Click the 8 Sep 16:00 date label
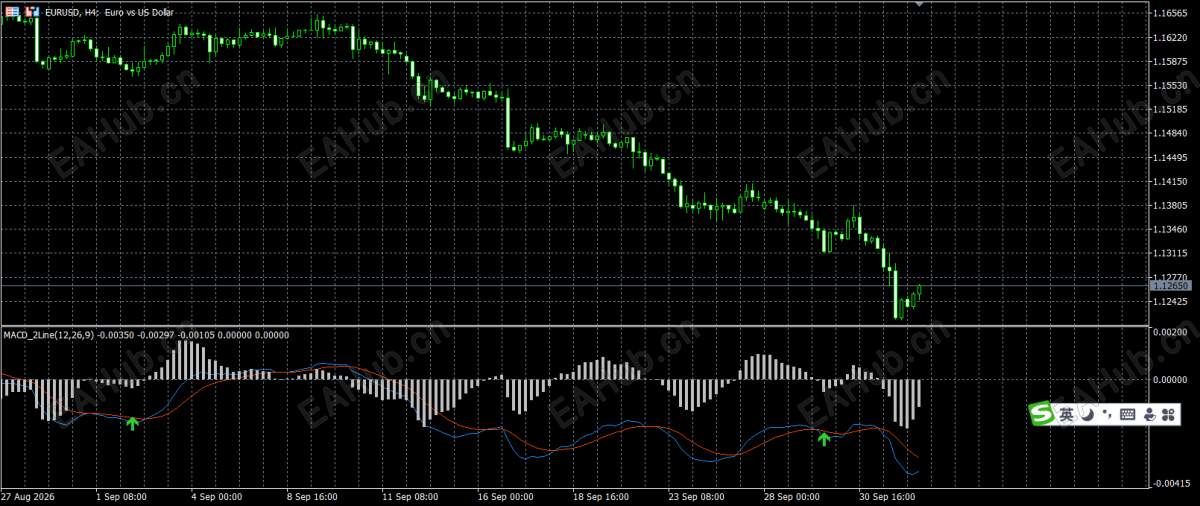Image resolution: width=1200 pixels, height=506 pixels. click(x=312, y=496)
